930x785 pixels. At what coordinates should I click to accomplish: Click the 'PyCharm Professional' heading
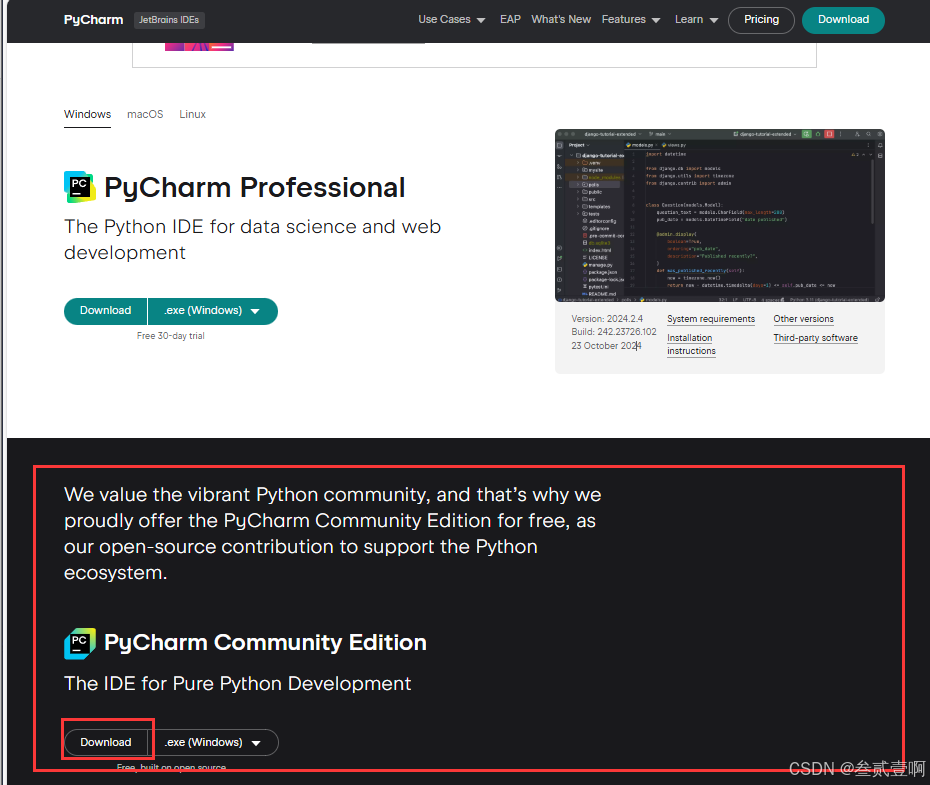254,187
